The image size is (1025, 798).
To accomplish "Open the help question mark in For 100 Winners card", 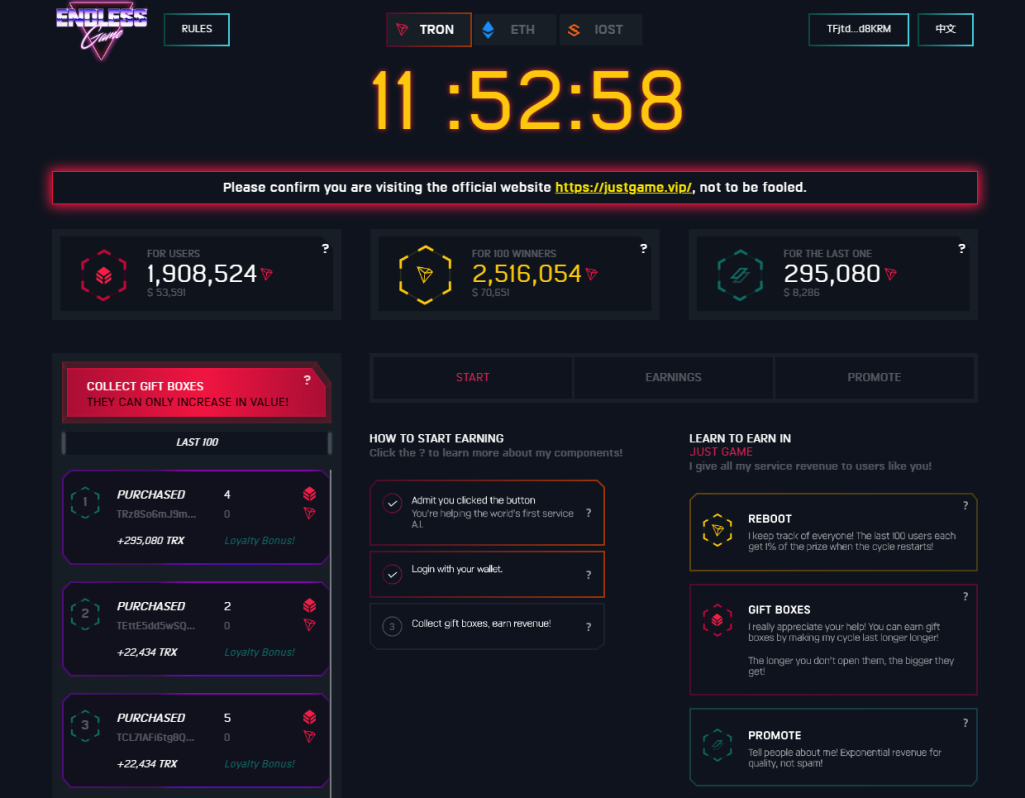I will [x=643, y=248].
